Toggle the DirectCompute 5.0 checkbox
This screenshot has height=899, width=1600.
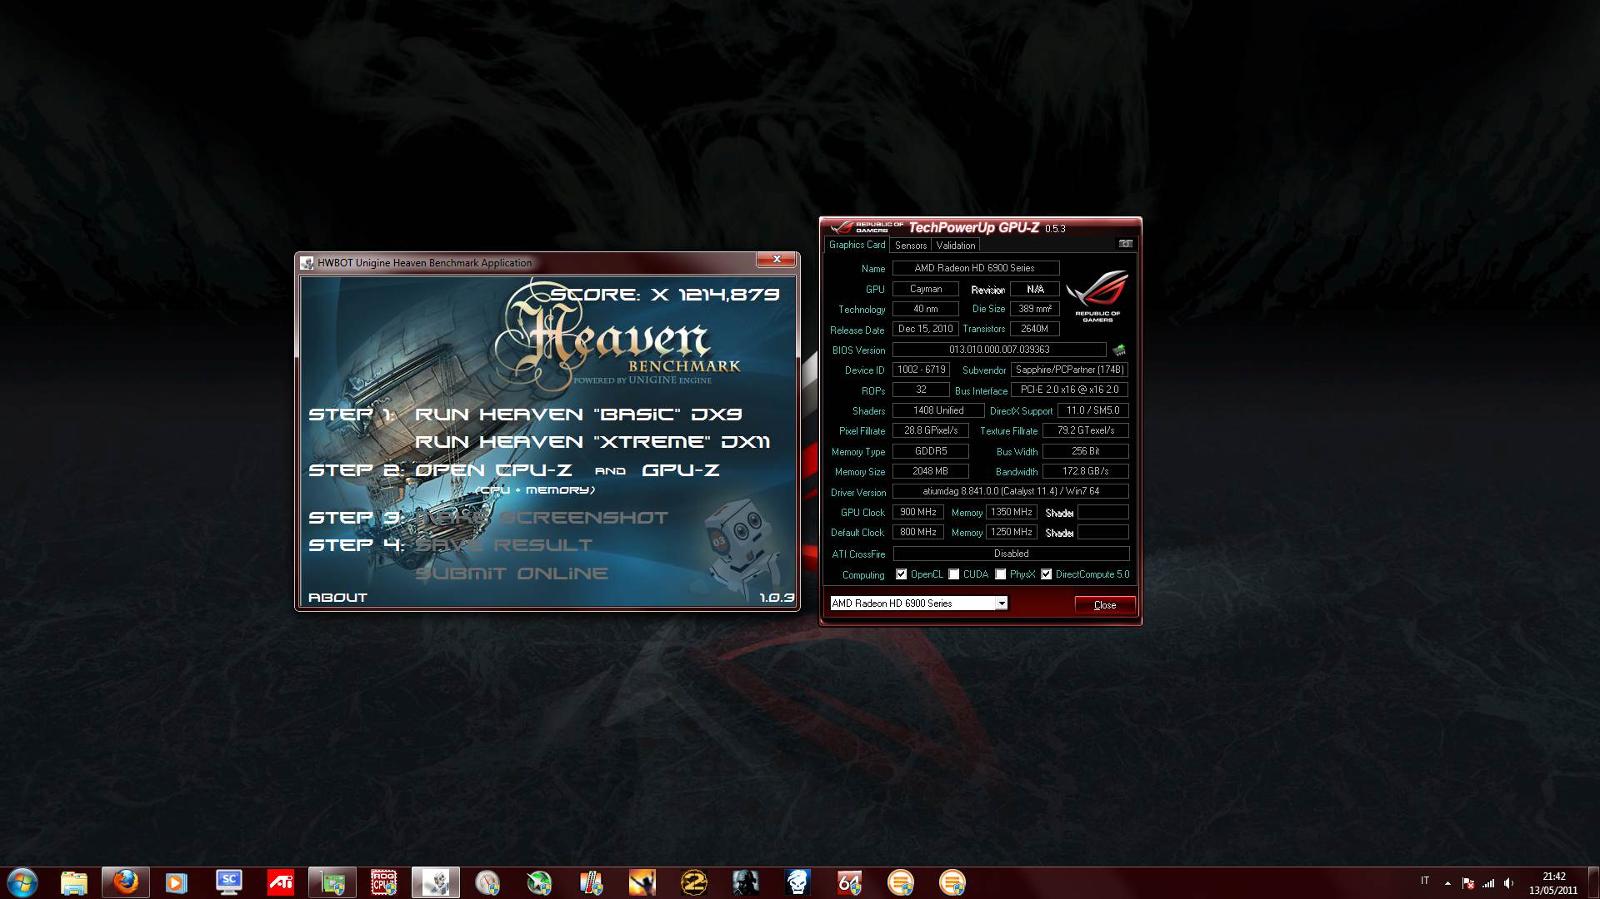(x=1046, y=574)
